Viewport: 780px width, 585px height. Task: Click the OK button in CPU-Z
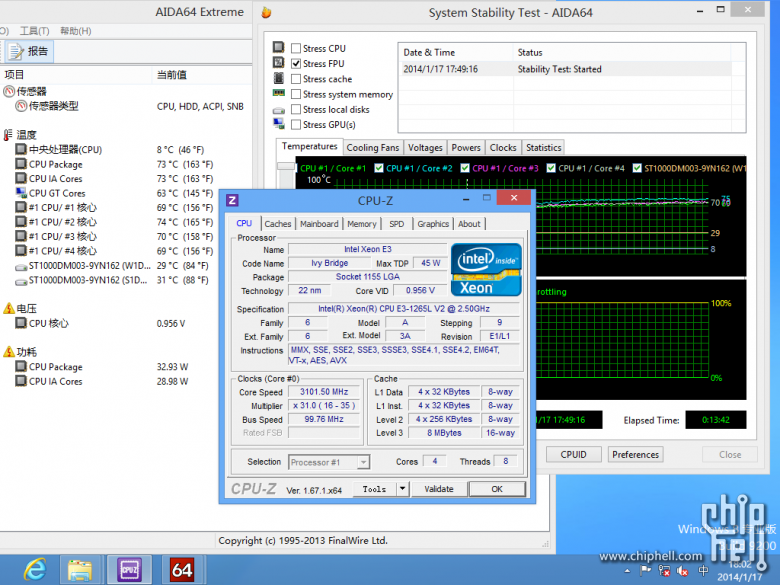pyautogui.click(x=497, y=489)
